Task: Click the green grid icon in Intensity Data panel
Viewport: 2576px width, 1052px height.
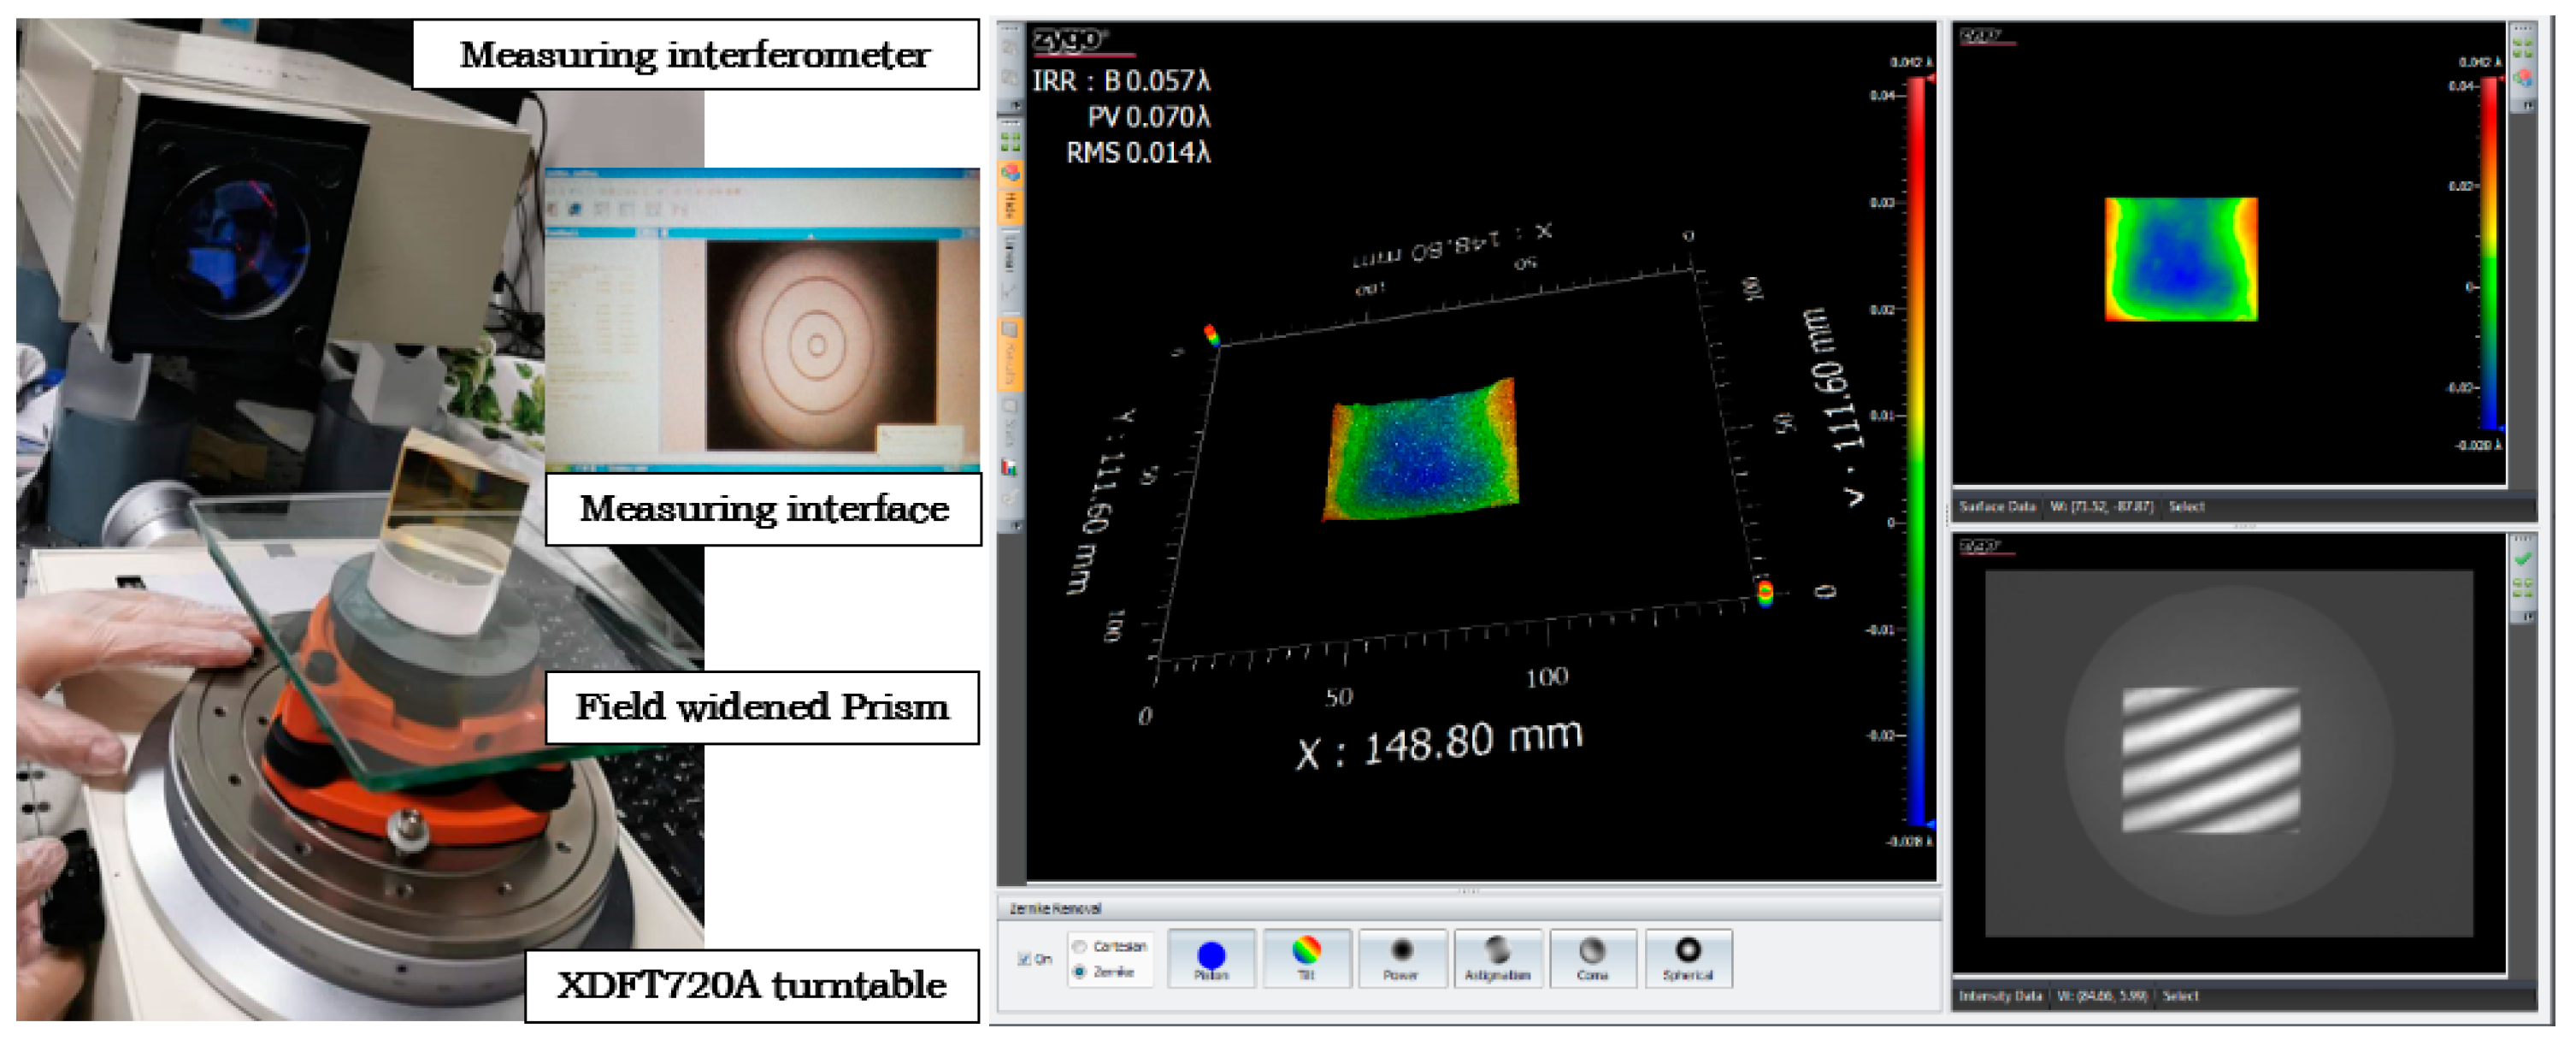Action: click(x=2524, y=589)
